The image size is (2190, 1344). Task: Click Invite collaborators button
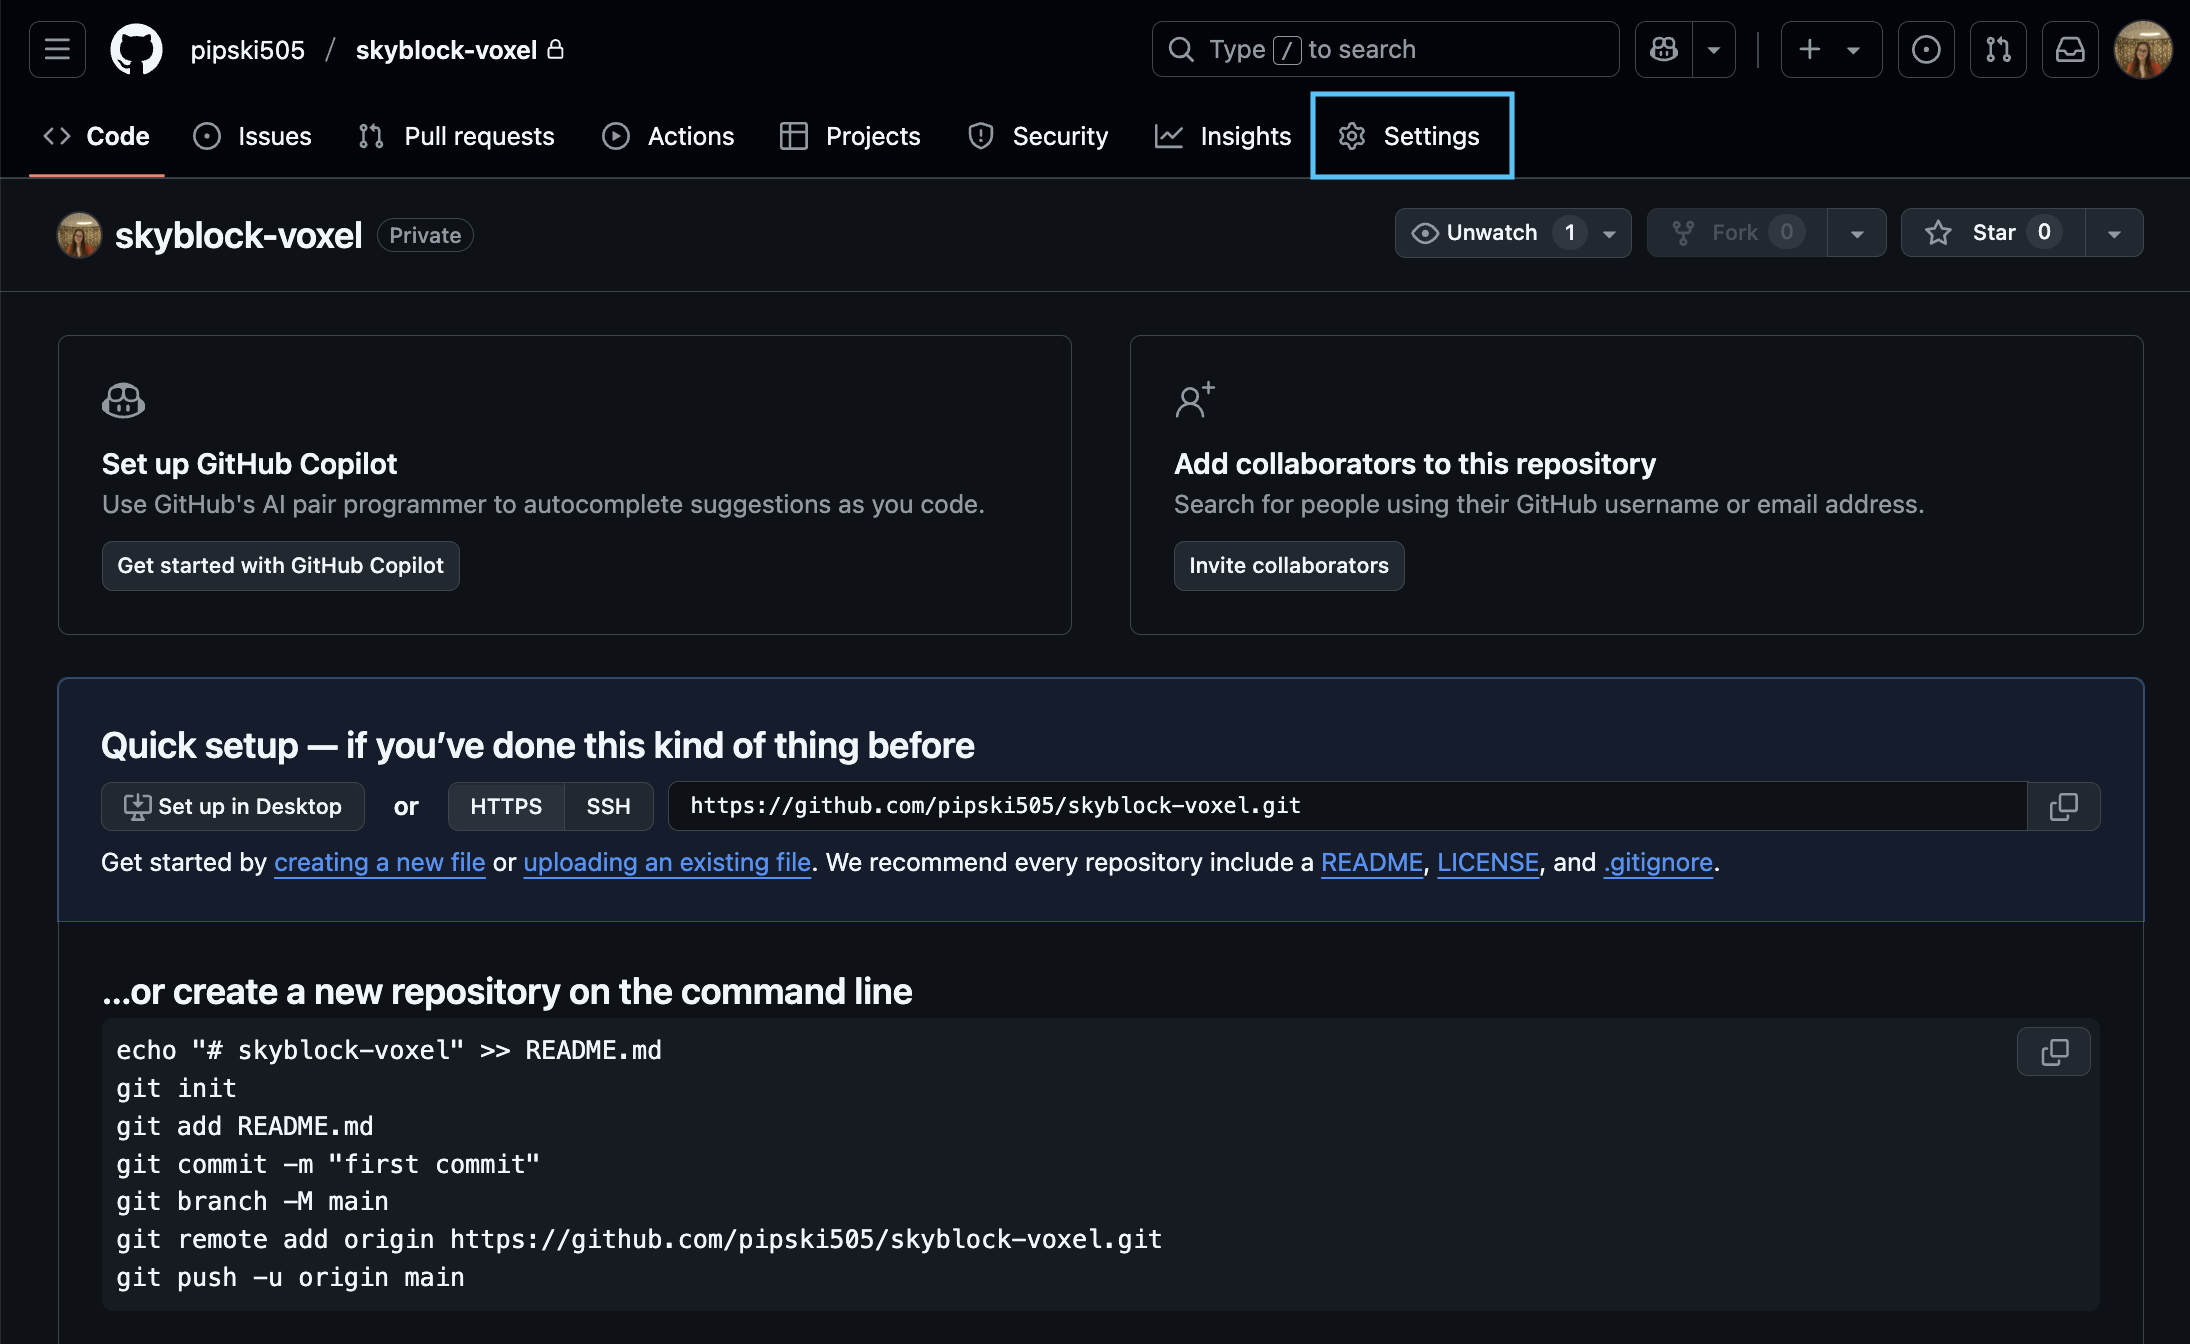1289,566
